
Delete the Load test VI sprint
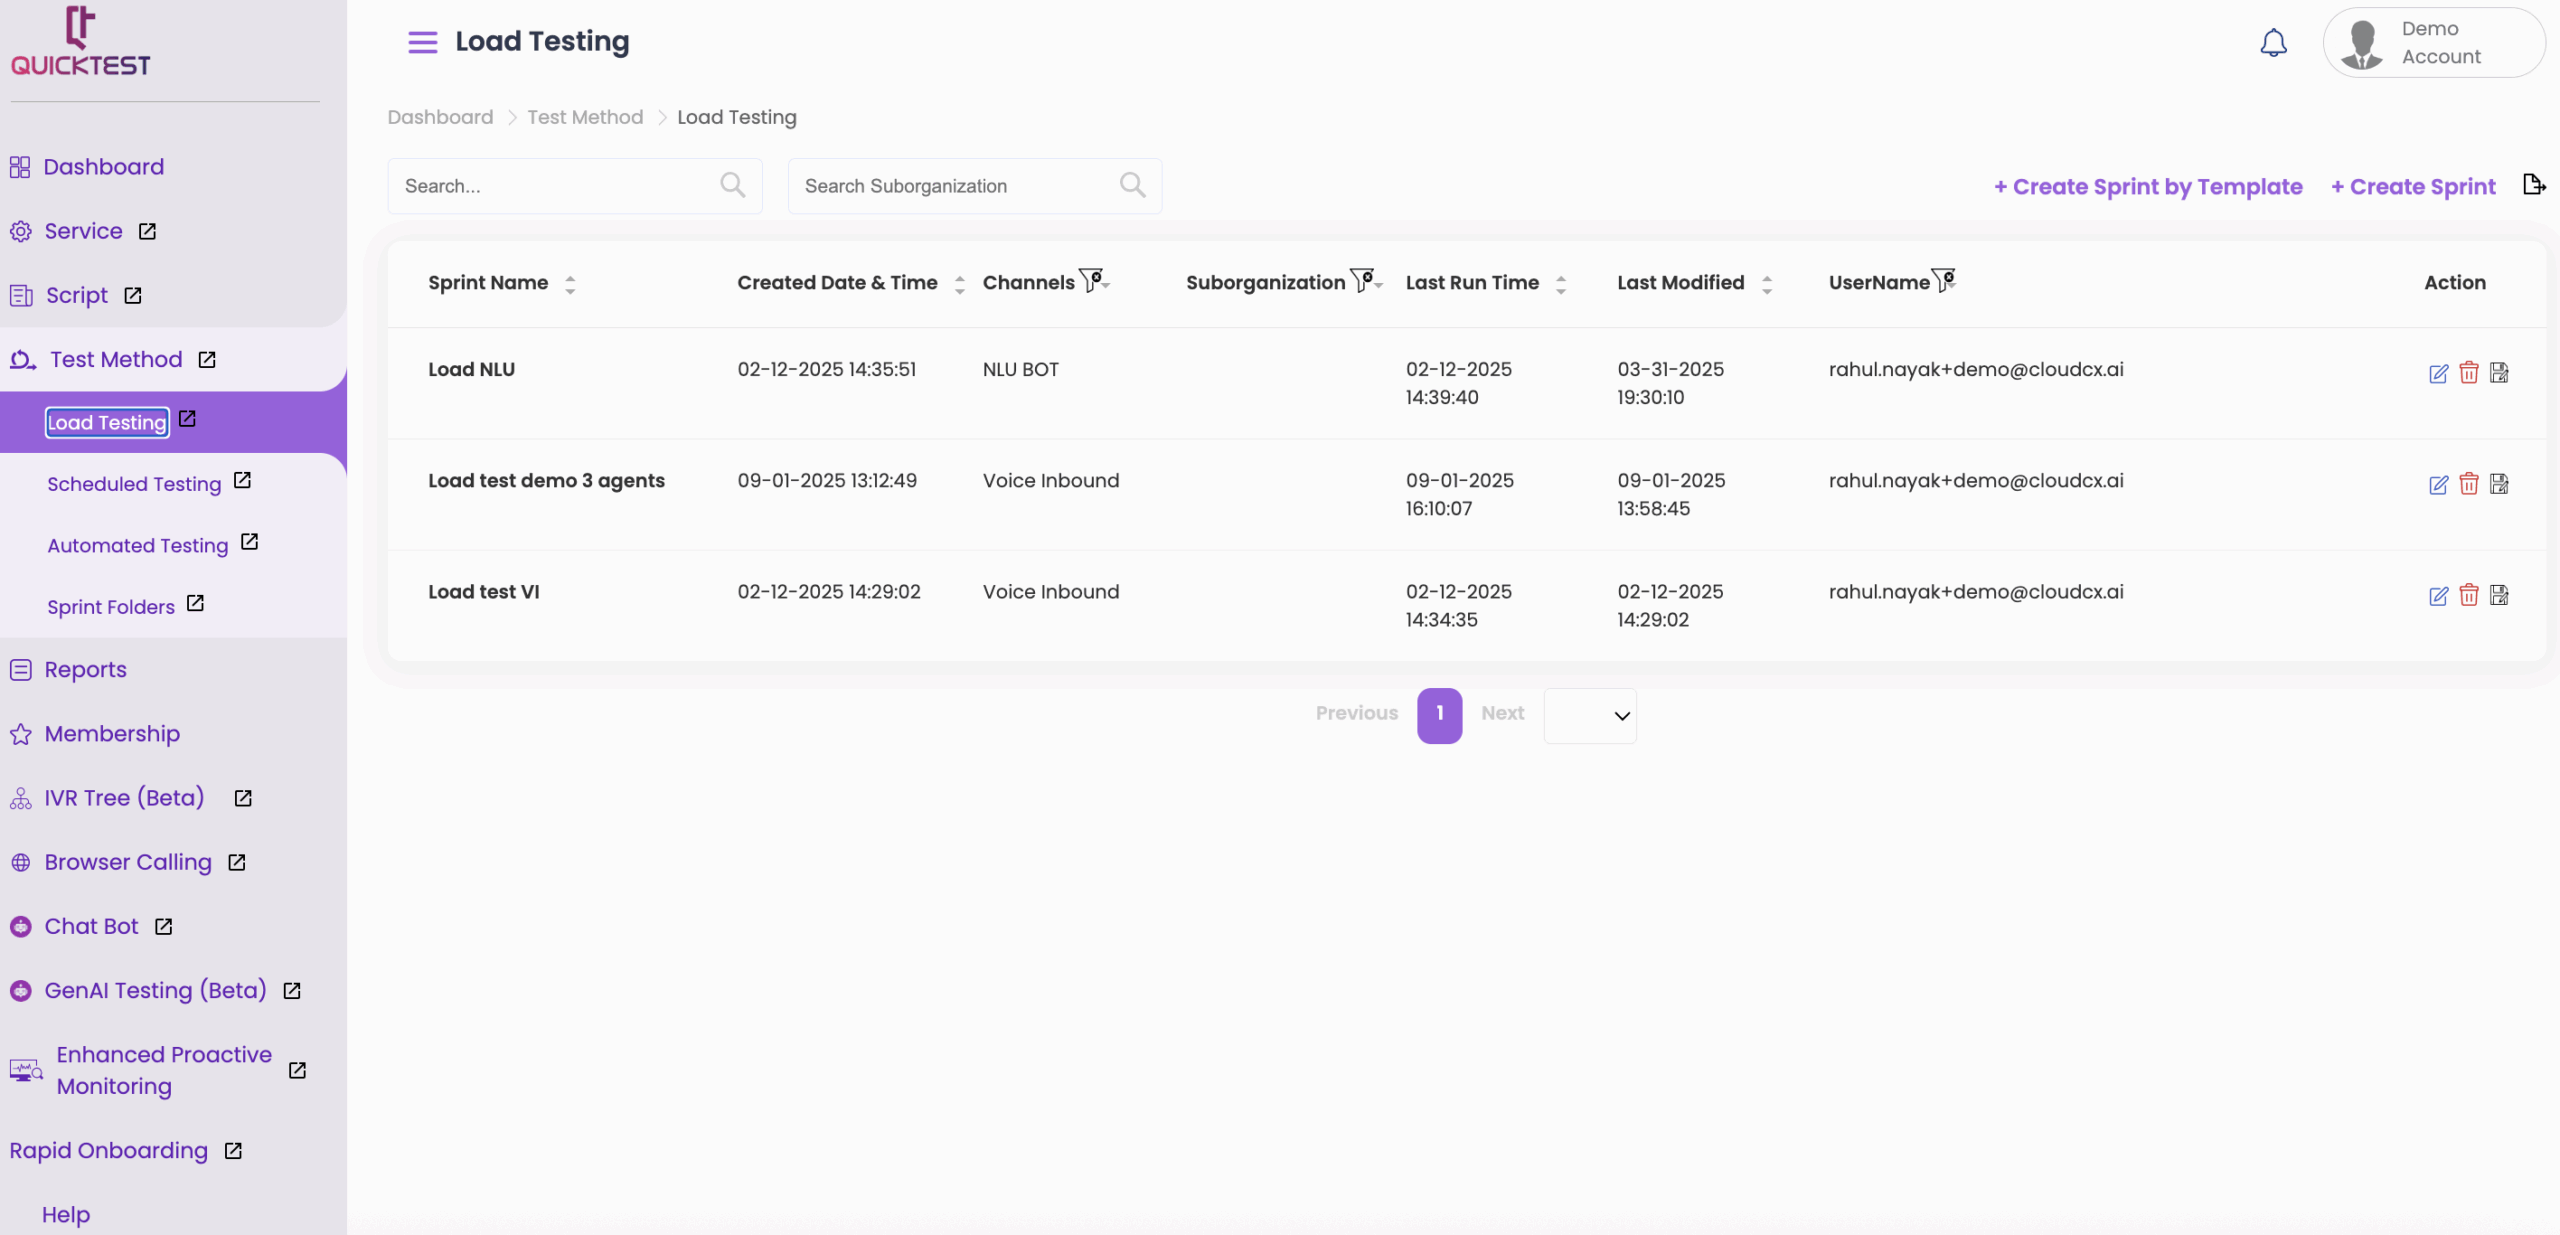(x=2468, y=595)
